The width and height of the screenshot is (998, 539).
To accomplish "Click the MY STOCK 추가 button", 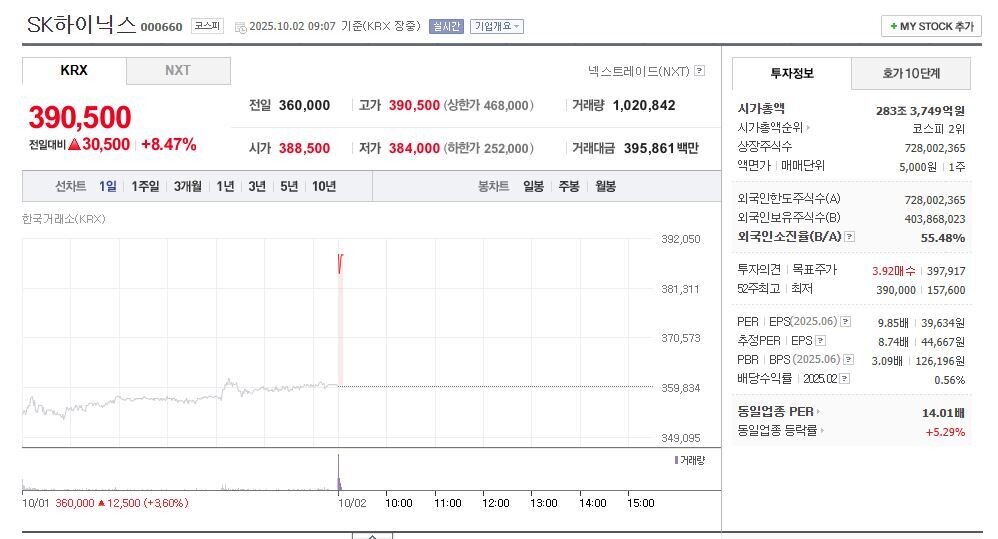I will 931,26.
